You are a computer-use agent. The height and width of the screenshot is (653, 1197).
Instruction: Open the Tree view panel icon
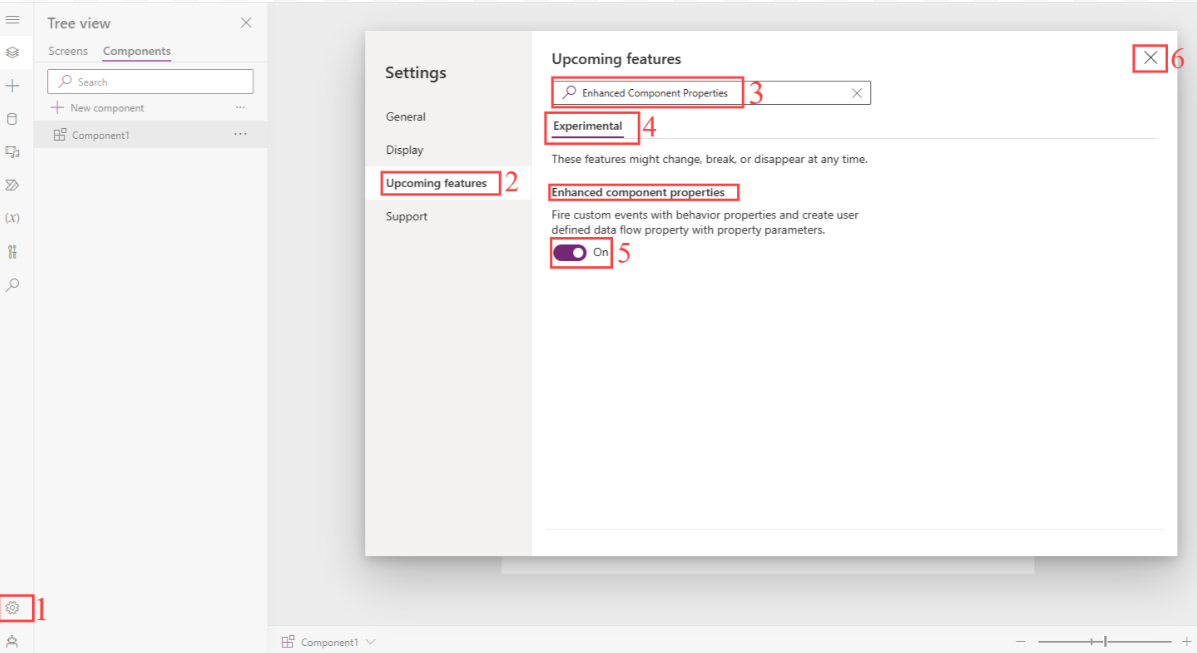point(13,52)
